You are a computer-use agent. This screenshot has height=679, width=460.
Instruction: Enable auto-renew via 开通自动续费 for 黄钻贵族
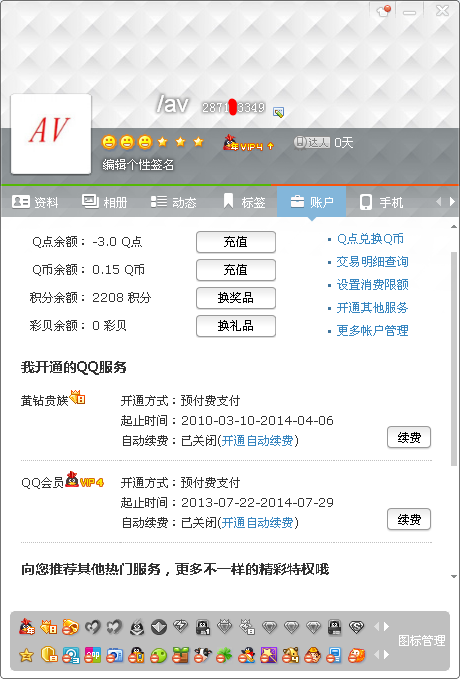257,441
